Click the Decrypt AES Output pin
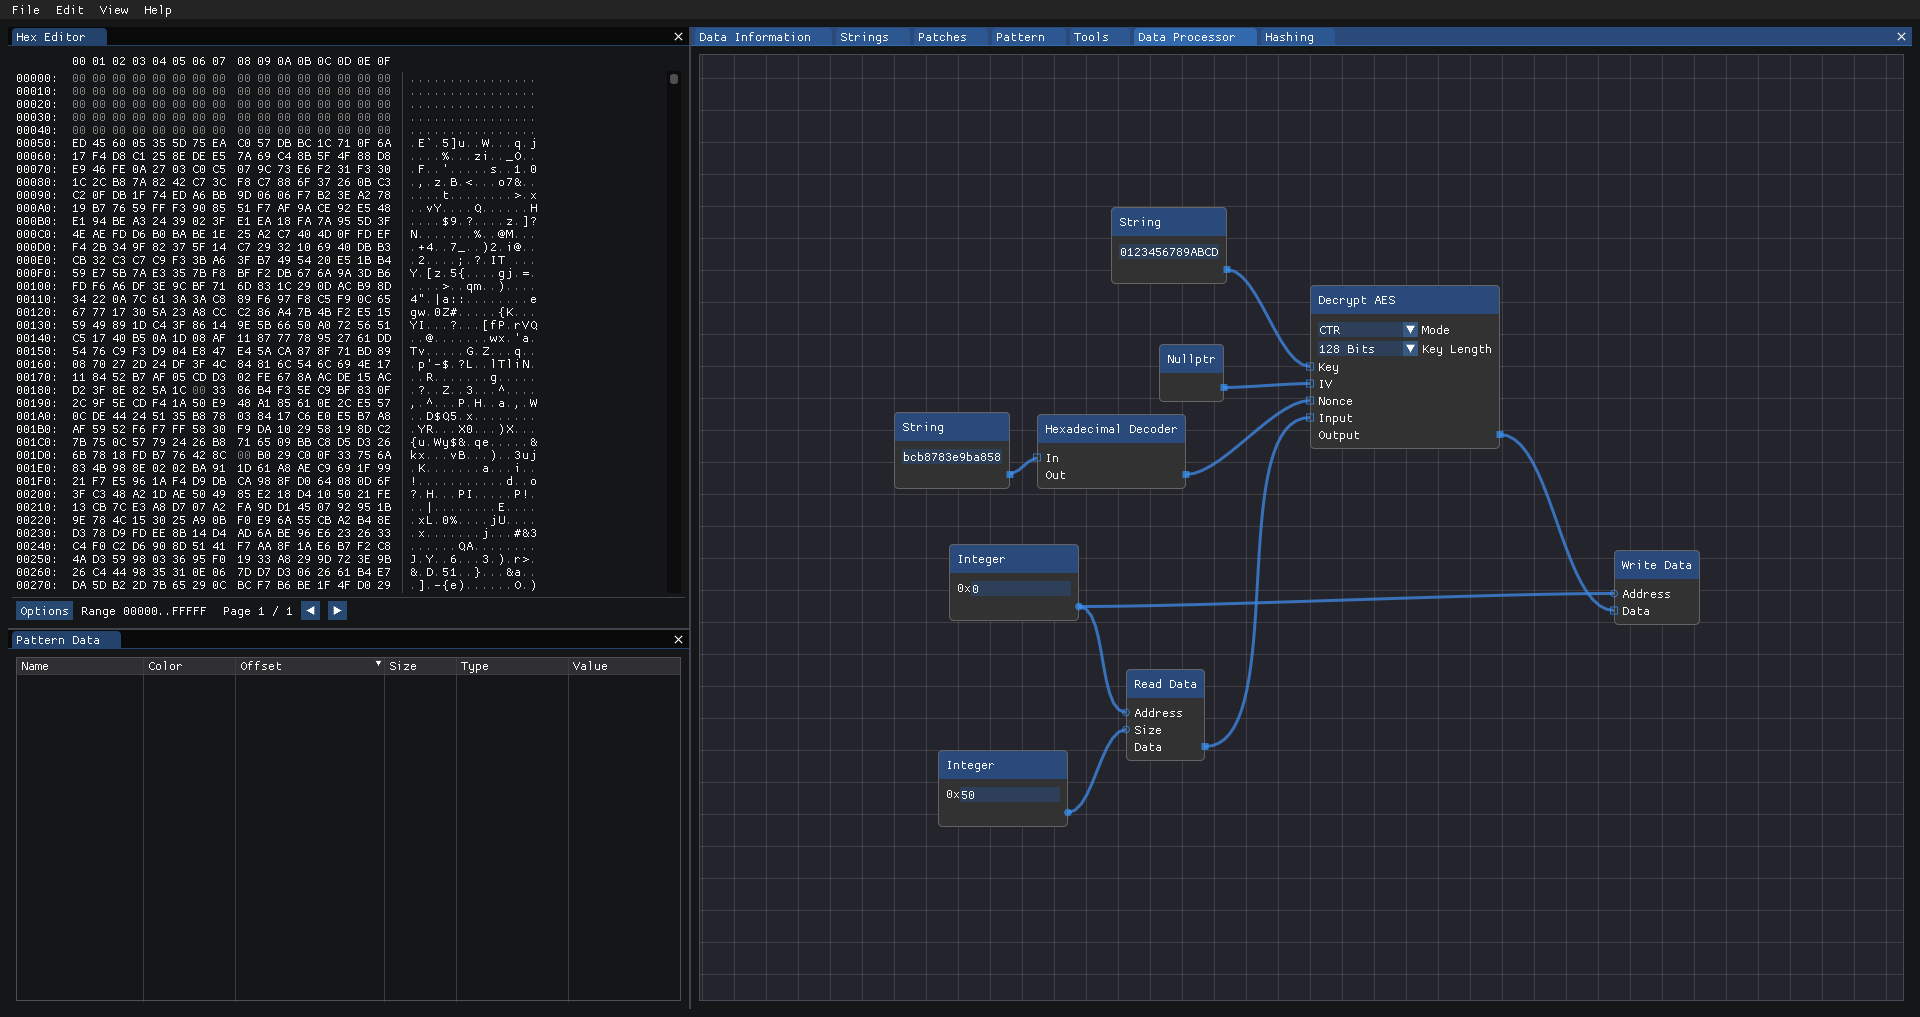The height and width of the screenshot is (1017, 1920). click(1499, 435)
